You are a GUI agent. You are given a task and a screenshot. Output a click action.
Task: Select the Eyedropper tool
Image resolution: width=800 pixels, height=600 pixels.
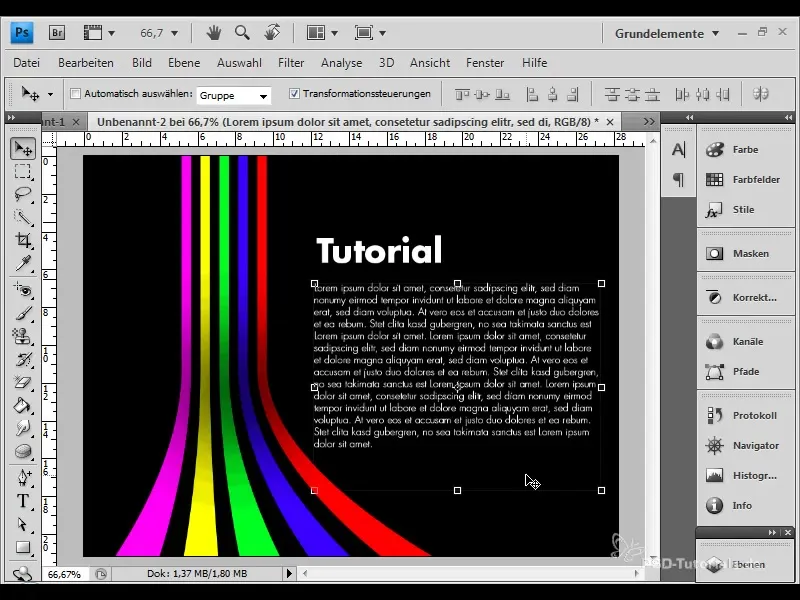click(x=22, y=263)
